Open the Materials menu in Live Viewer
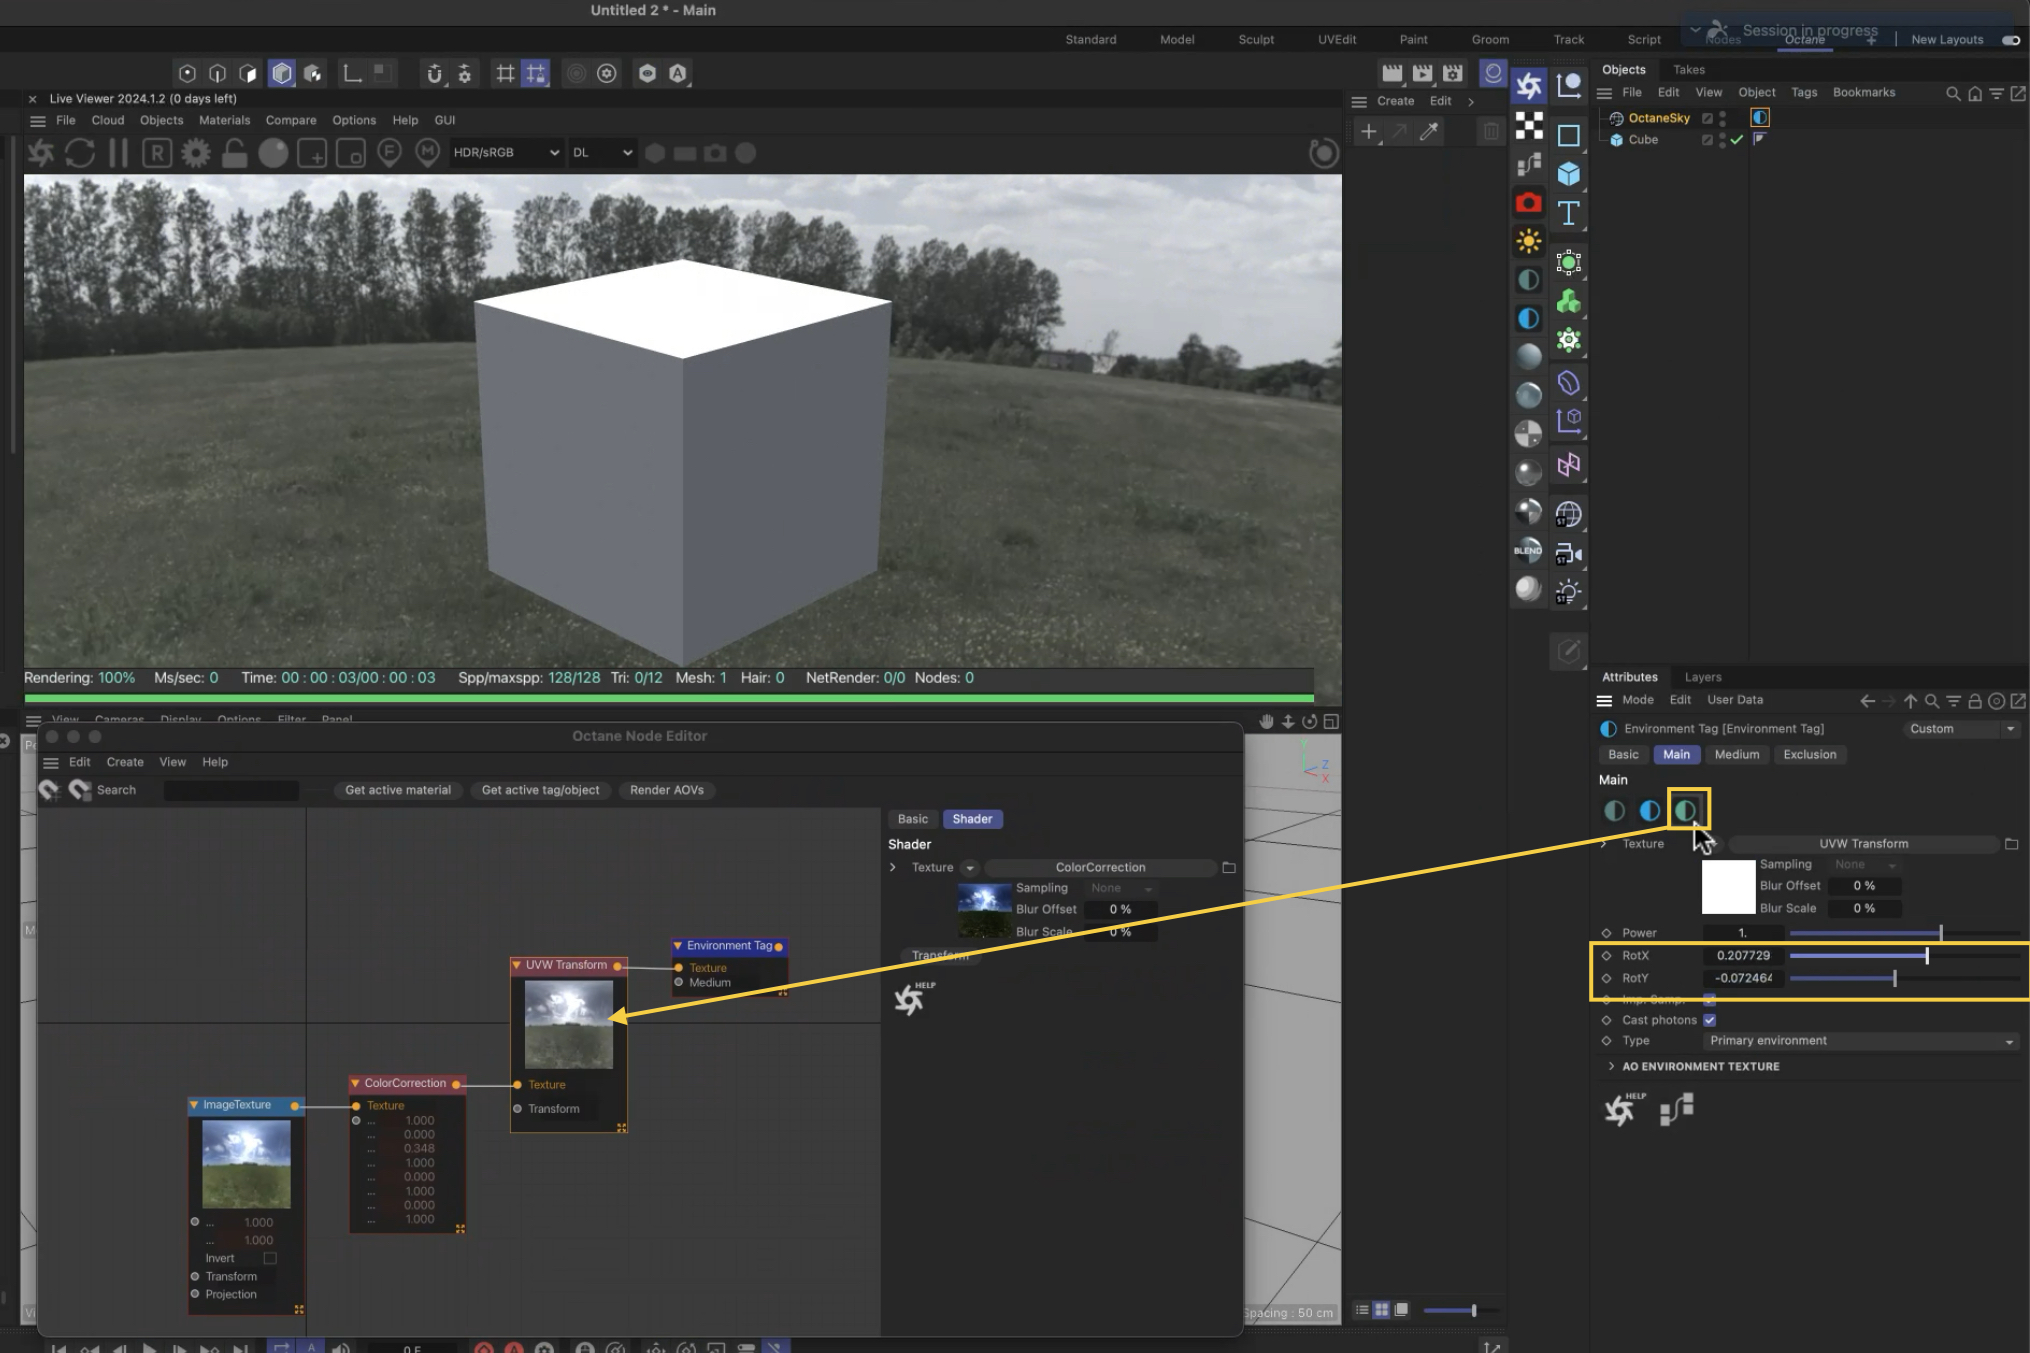2030x1353 pixels. click(x=224, y=120)
